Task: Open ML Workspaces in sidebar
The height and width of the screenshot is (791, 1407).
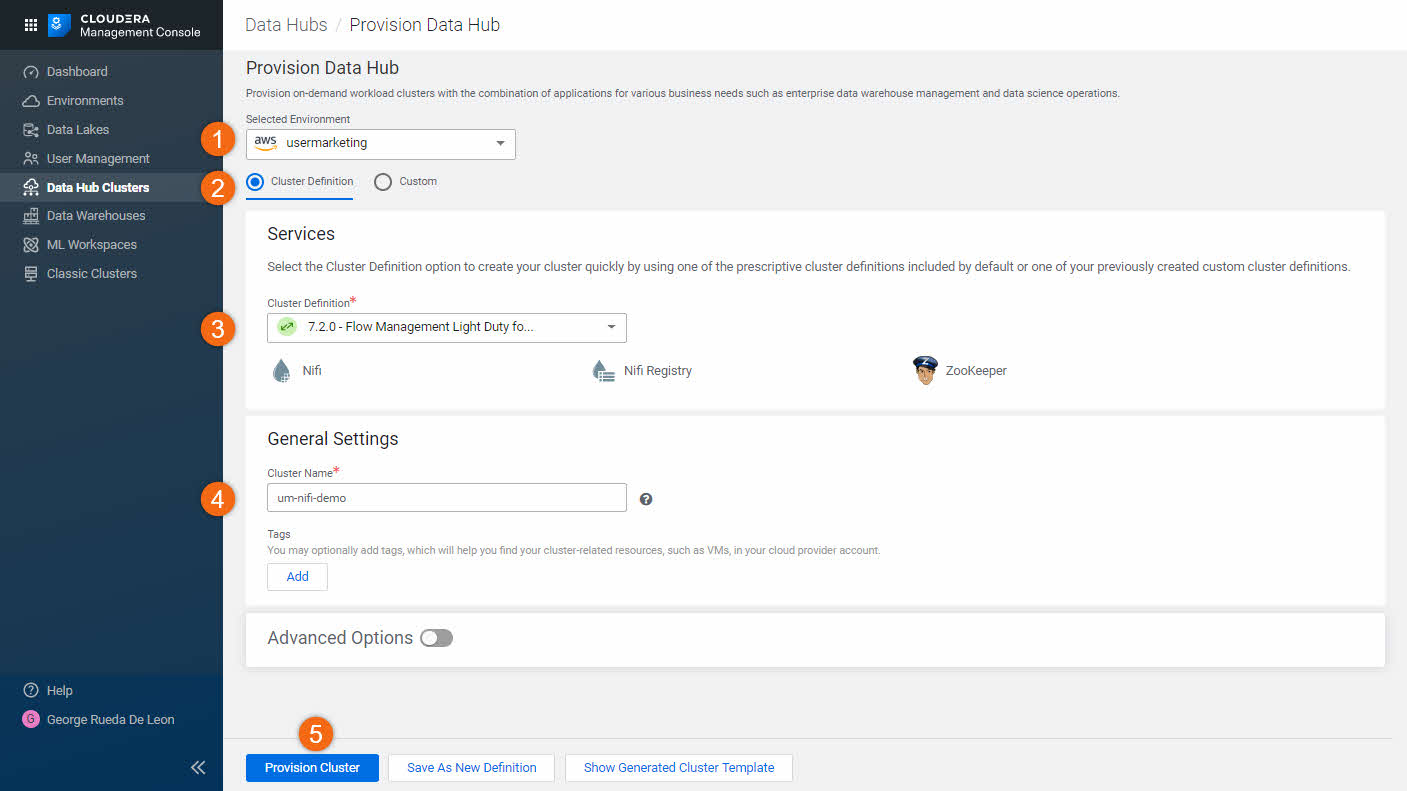Action: 92,245
